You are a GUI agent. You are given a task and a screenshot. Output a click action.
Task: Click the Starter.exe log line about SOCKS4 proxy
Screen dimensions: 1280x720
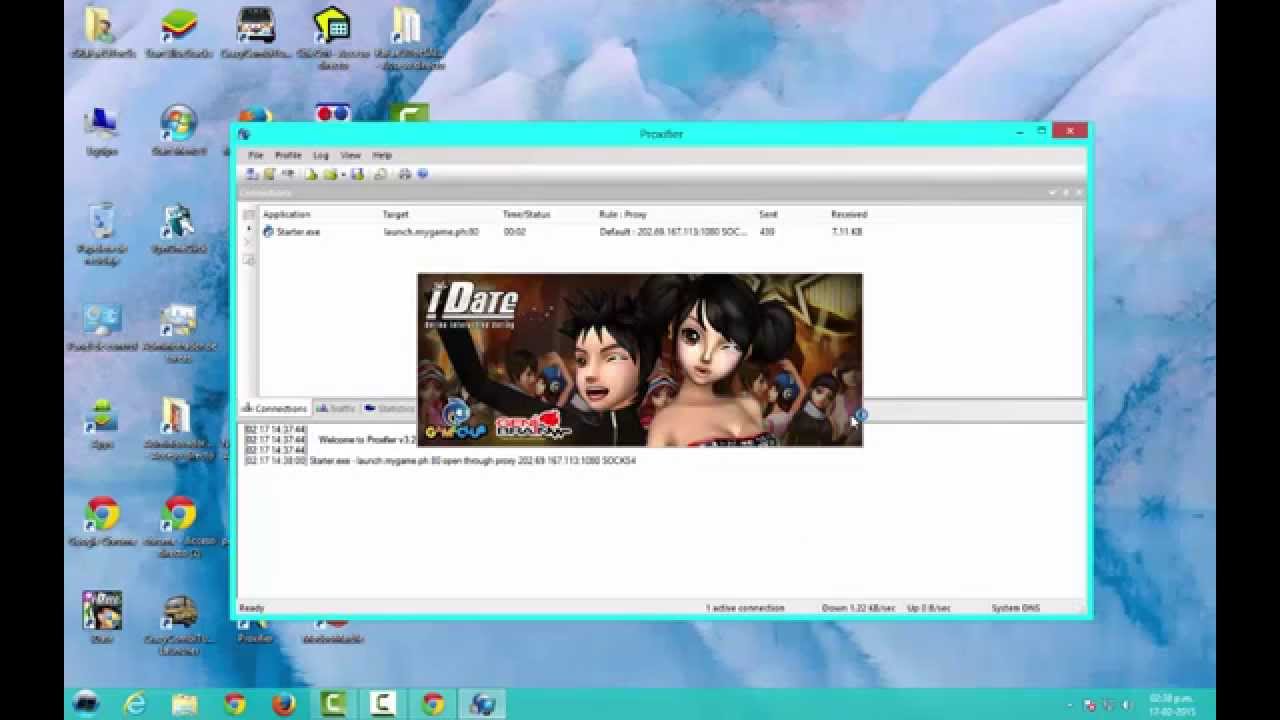pyautogui.click(x=440, y=461)
